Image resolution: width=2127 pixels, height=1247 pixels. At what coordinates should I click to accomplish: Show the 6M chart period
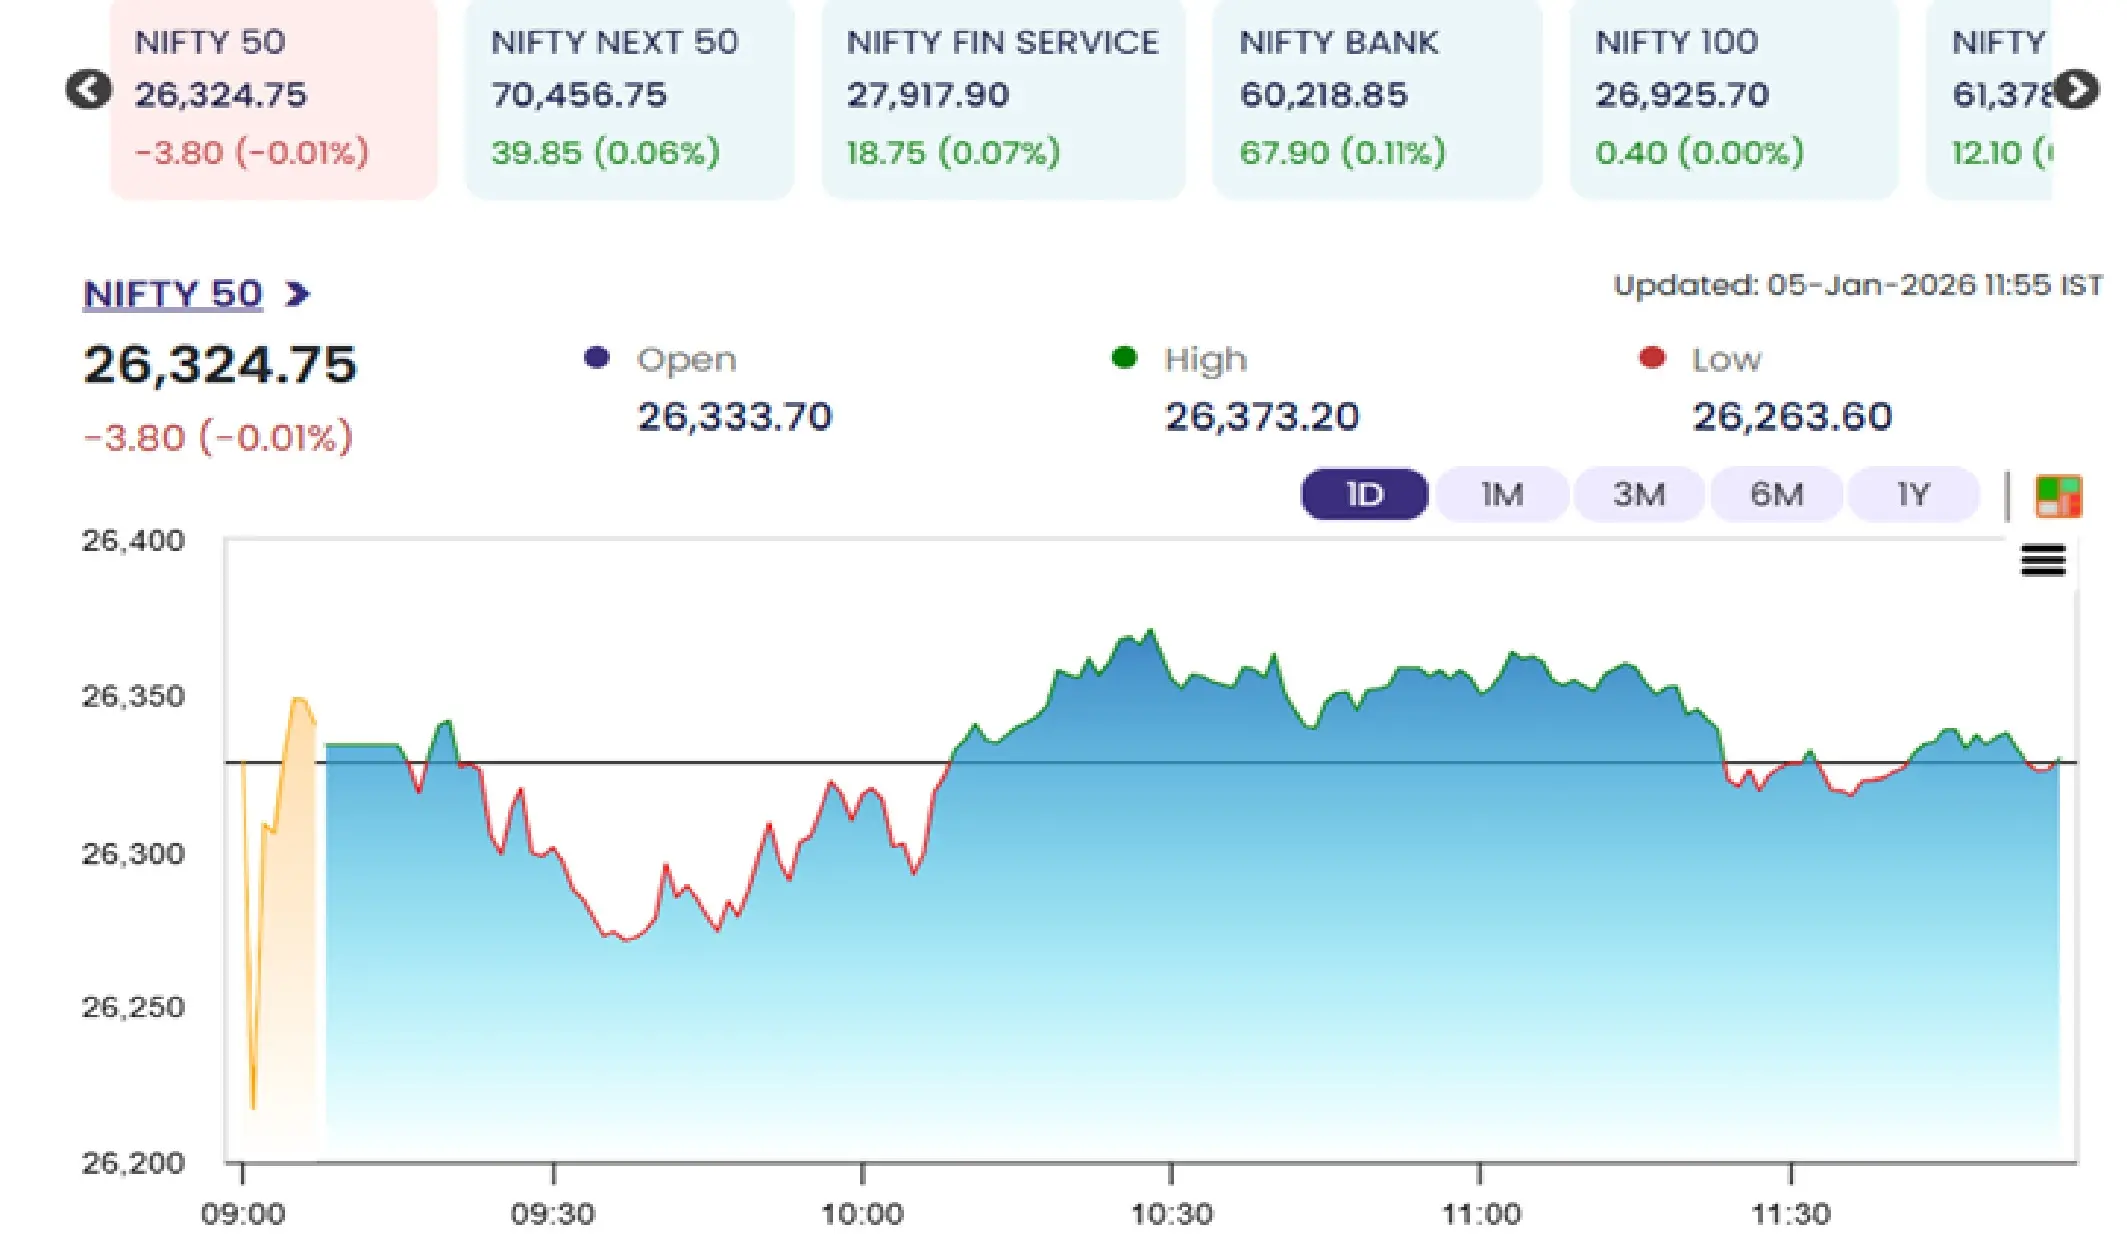(1776, 494)
